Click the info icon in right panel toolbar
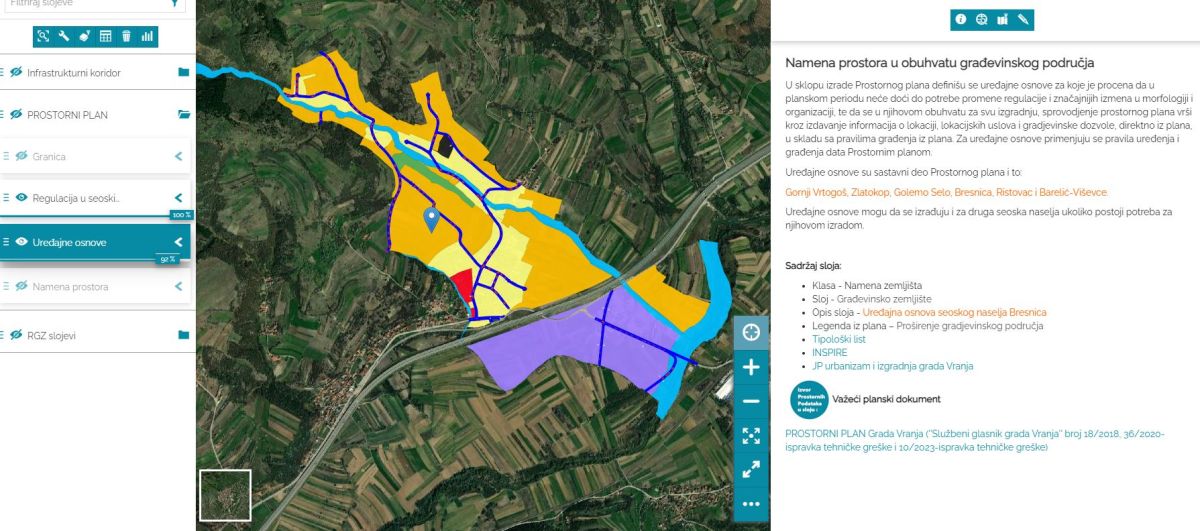Image resolution: width=1200 pixels, height=531 pixels. pyautogui.click(x=961, y=19)
